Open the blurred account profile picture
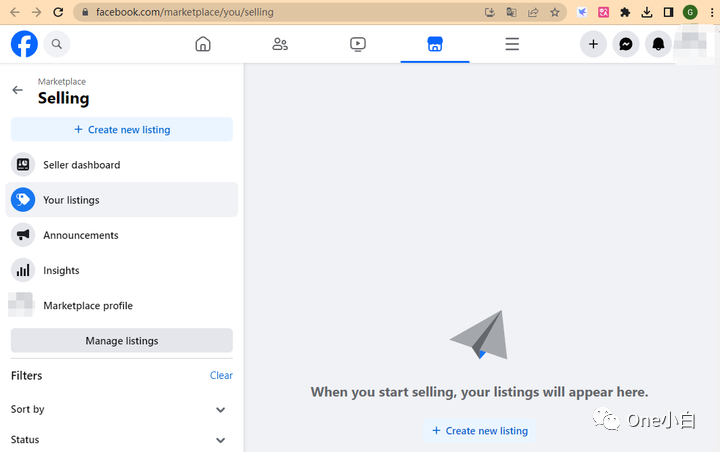 click(691, 44)
